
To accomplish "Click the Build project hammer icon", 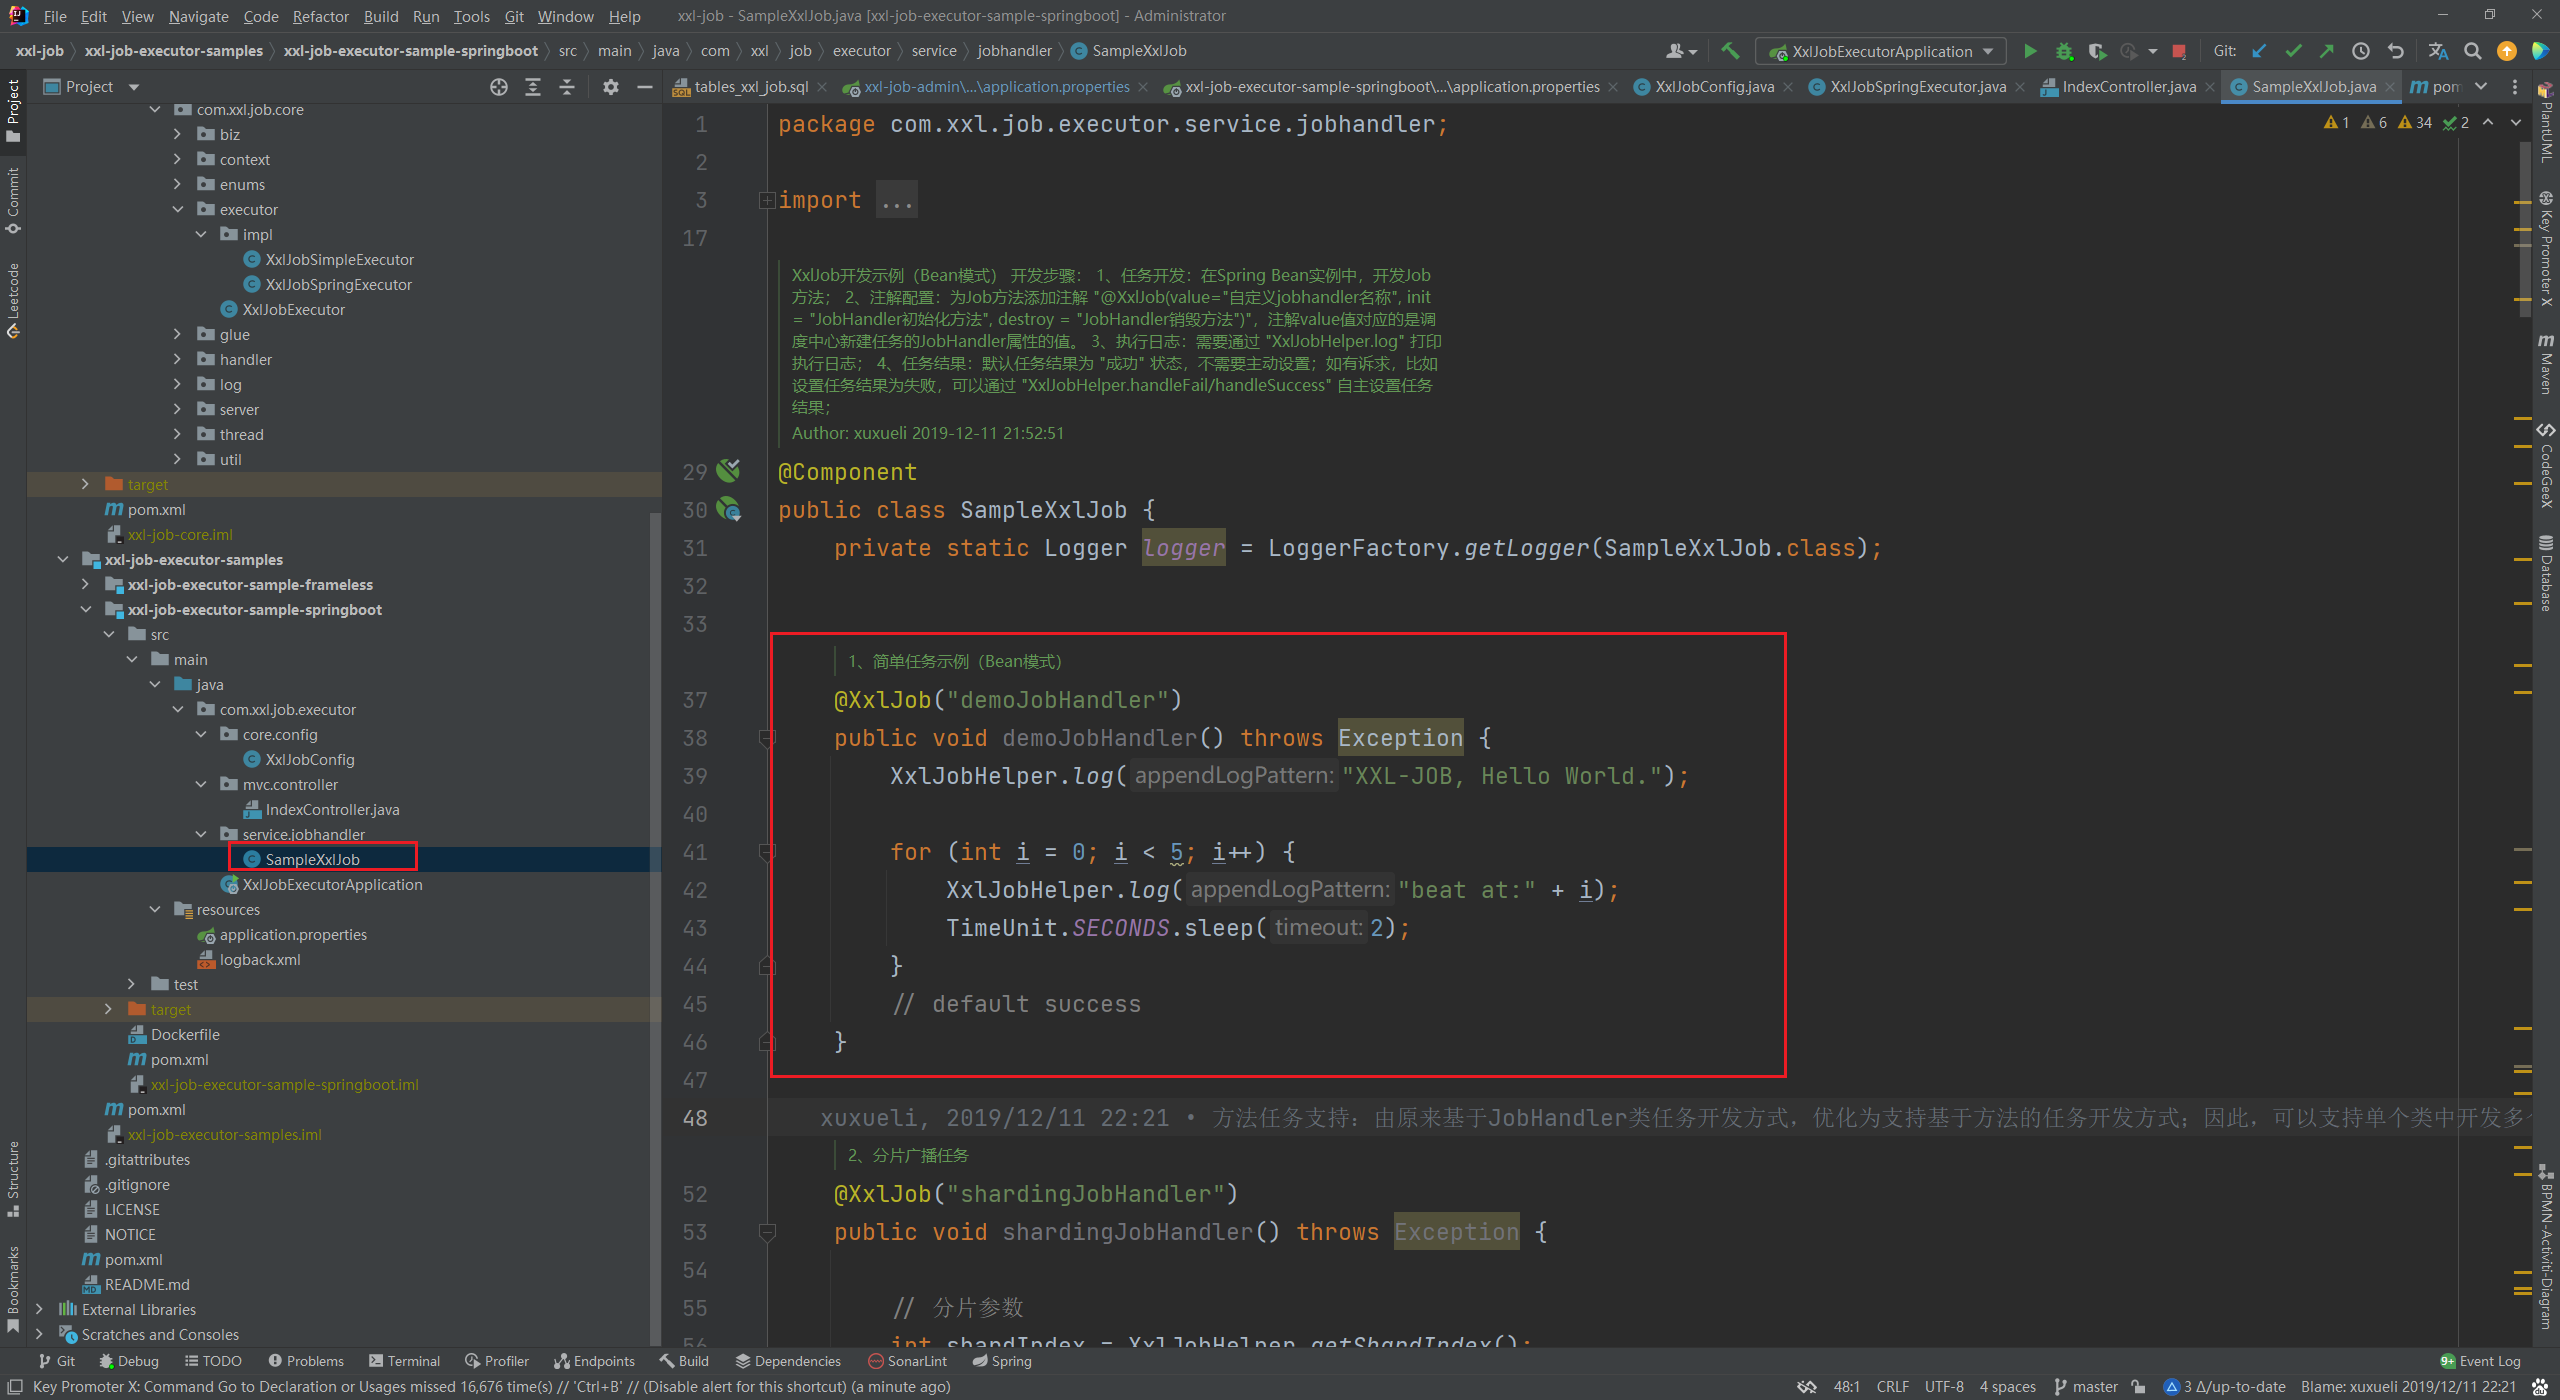I will pyautogui.click(x=1730, y=51).
